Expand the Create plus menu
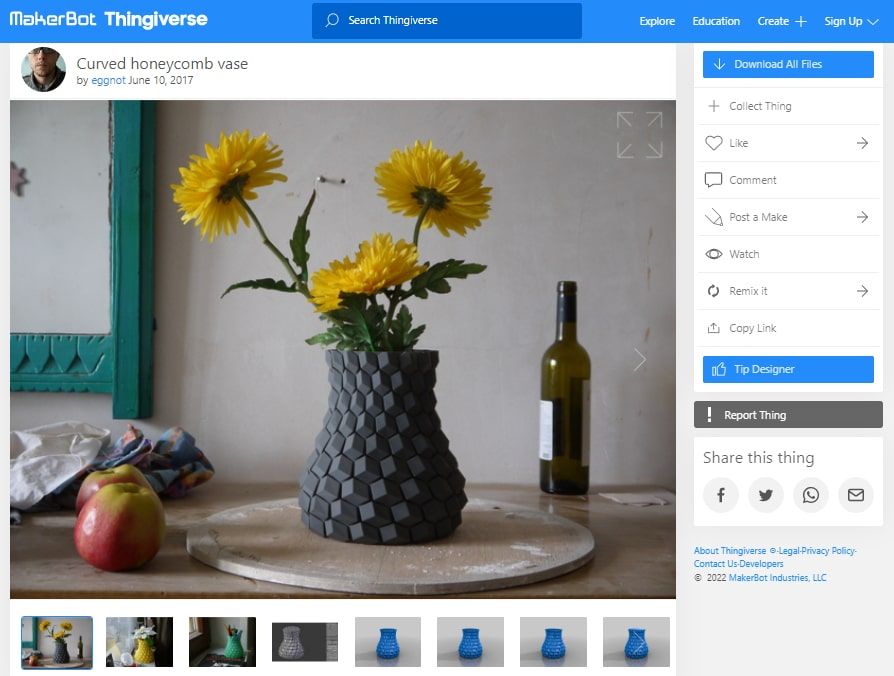The width and height of the screenshot is (894, 676). 782,19
